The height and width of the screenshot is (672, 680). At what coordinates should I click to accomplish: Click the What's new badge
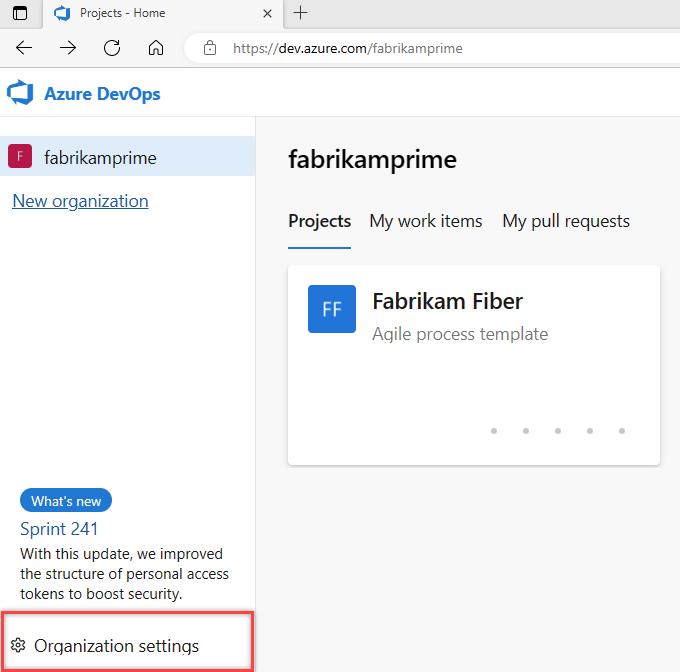[x=66, y=501]
